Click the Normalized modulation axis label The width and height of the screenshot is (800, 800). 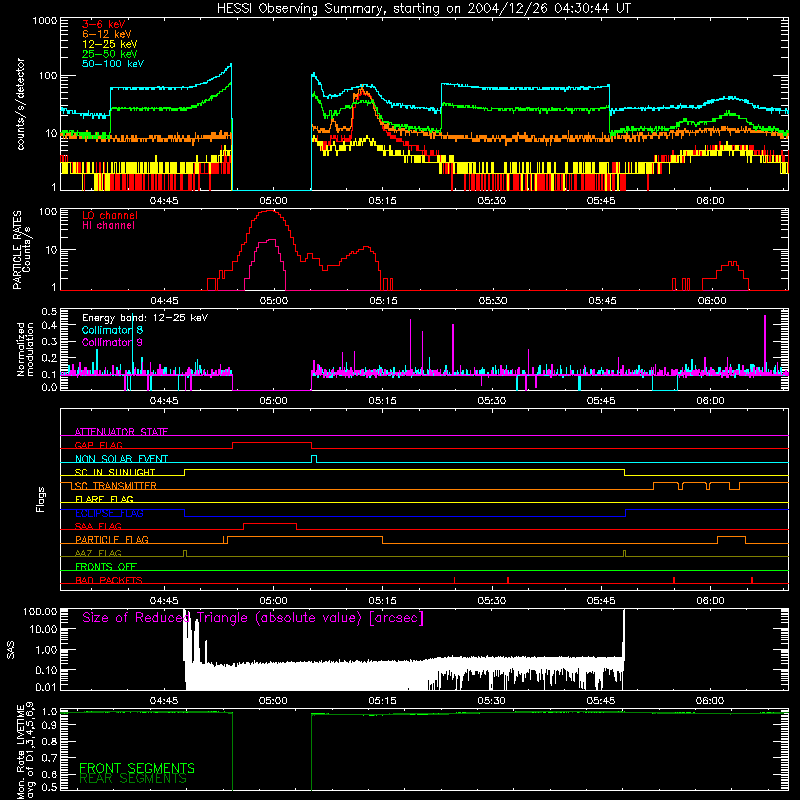click(x=26, y=349)
